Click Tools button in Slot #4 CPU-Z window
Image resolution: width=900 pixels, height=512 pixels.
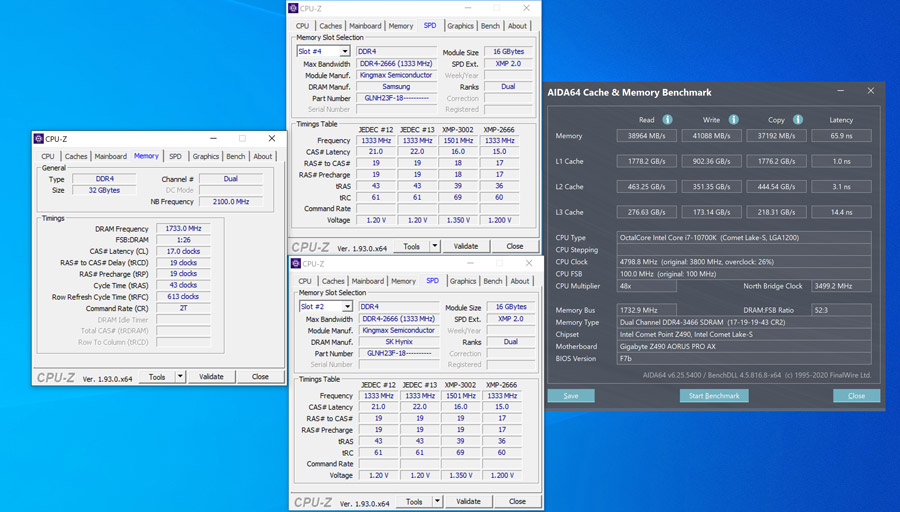[x=412, y=246]
